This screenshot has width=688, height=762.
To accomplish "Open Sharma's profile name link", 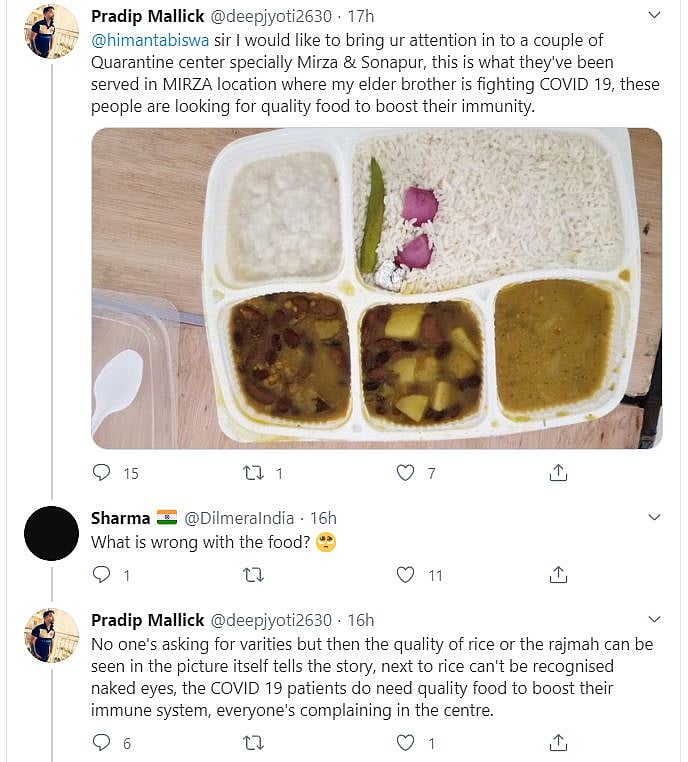I will pos(120,518).
